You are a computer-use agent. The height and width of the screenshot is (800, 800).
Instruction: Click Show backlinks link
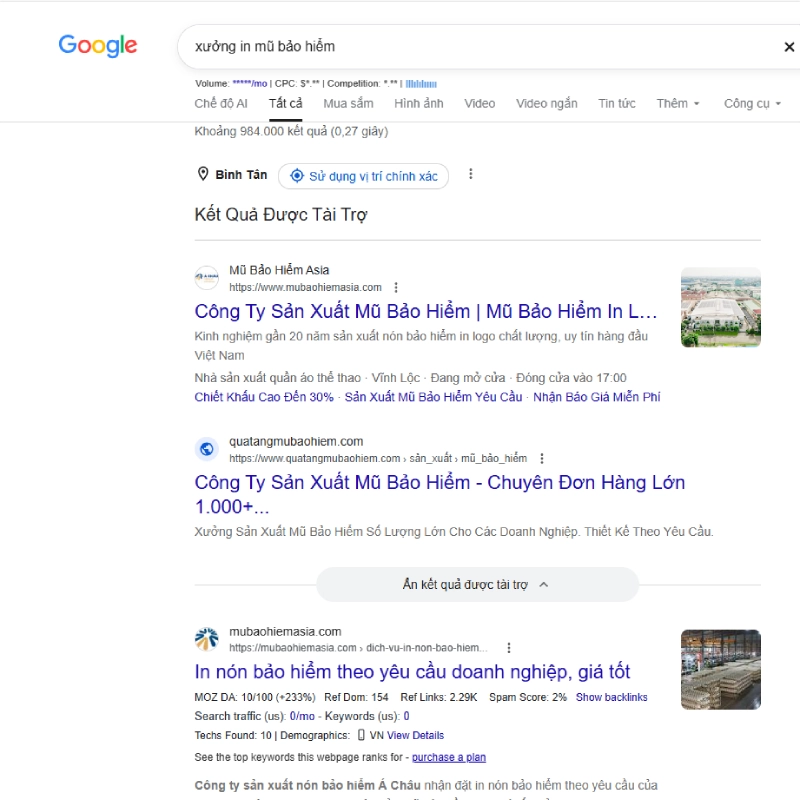point(611,697)
